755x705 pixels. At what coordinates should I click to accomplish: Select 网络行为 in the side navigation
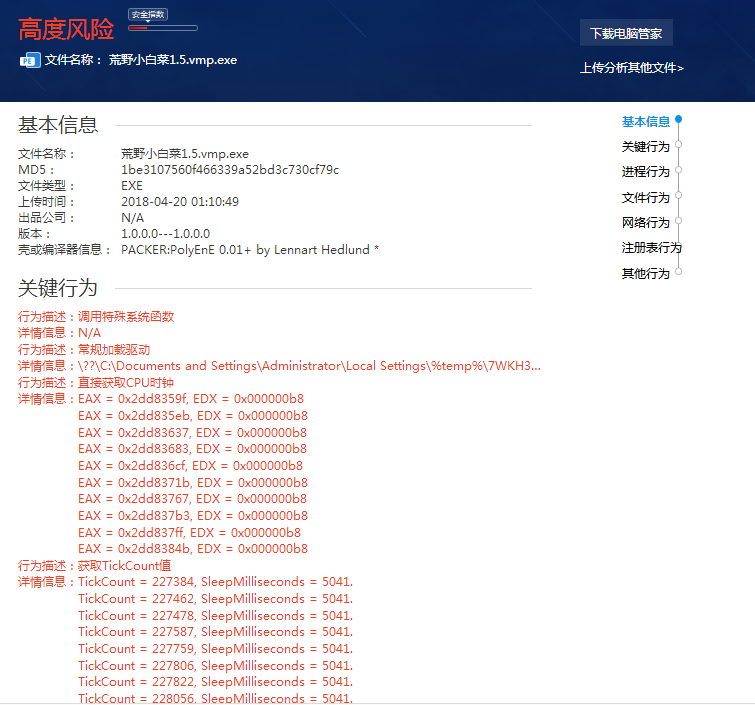(x=645, y=222)
